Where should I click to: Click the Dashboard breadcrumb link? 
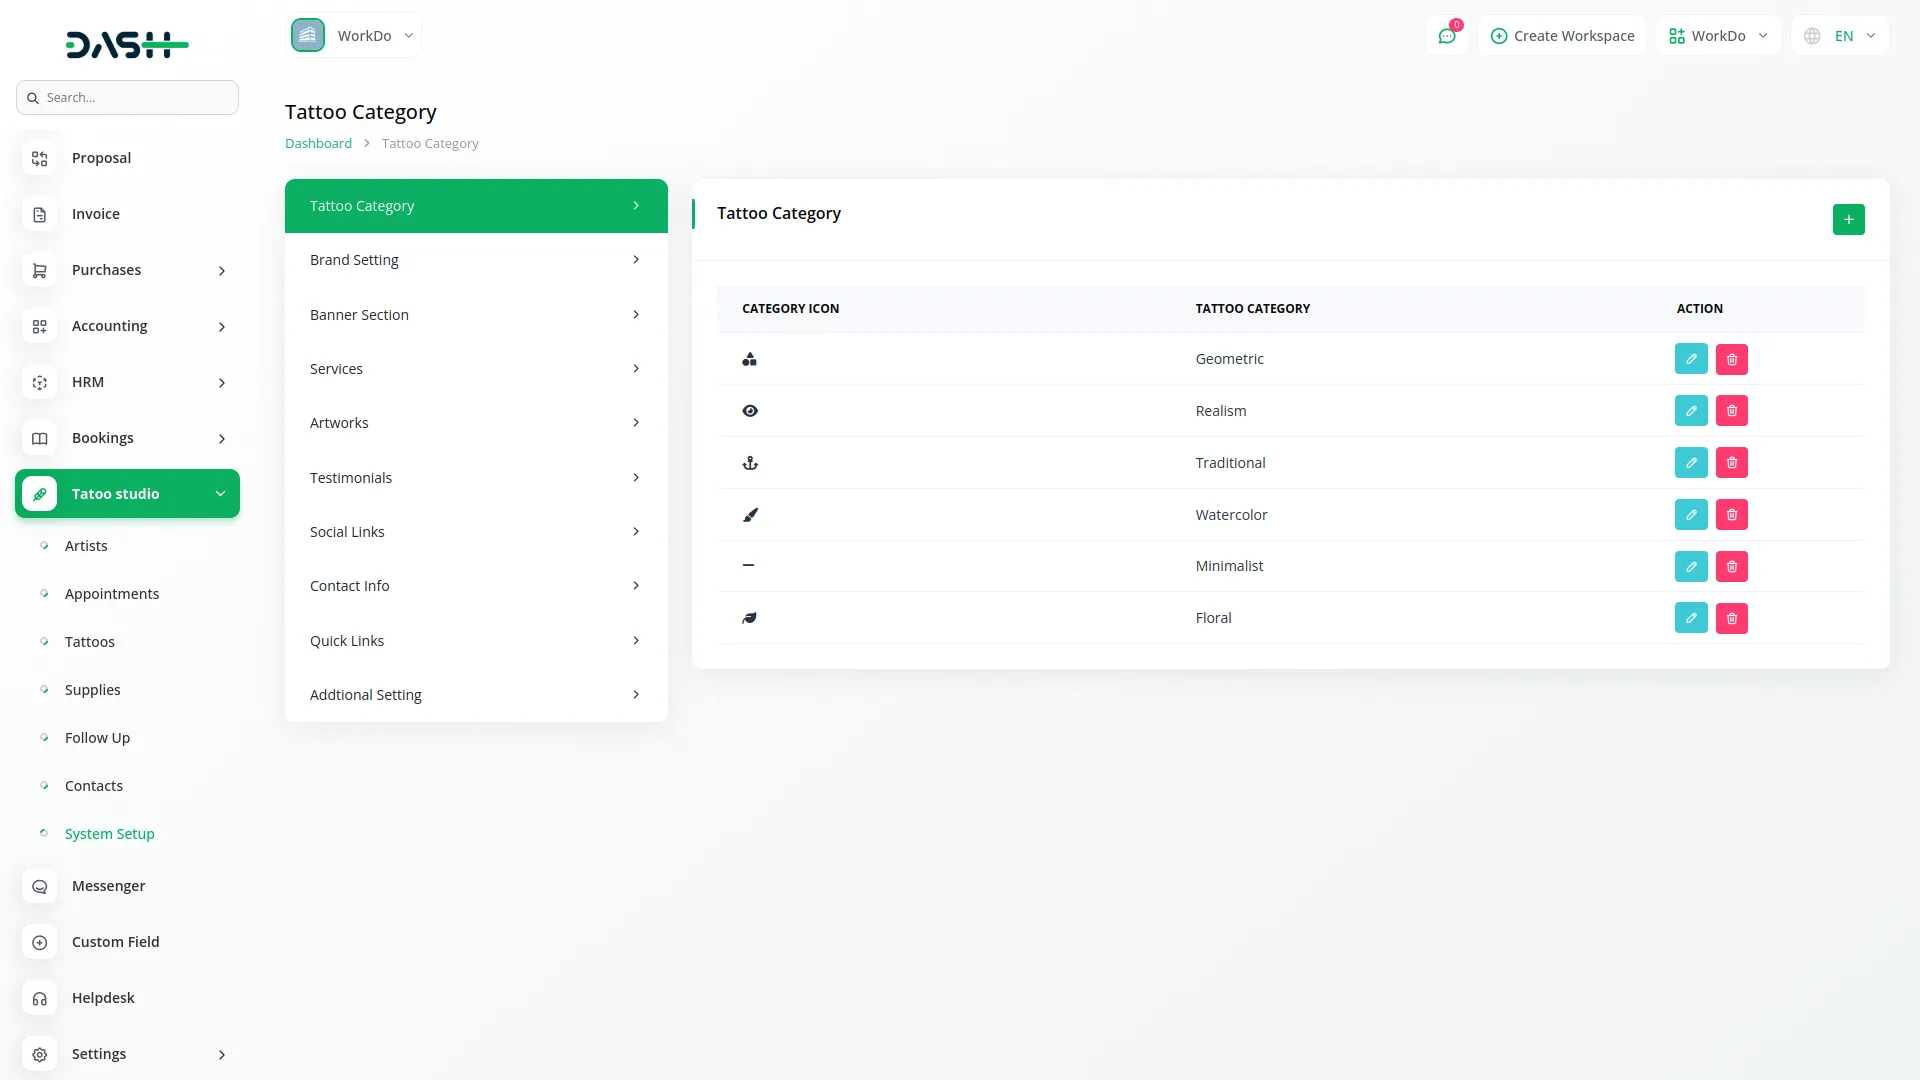pos(318,144)
